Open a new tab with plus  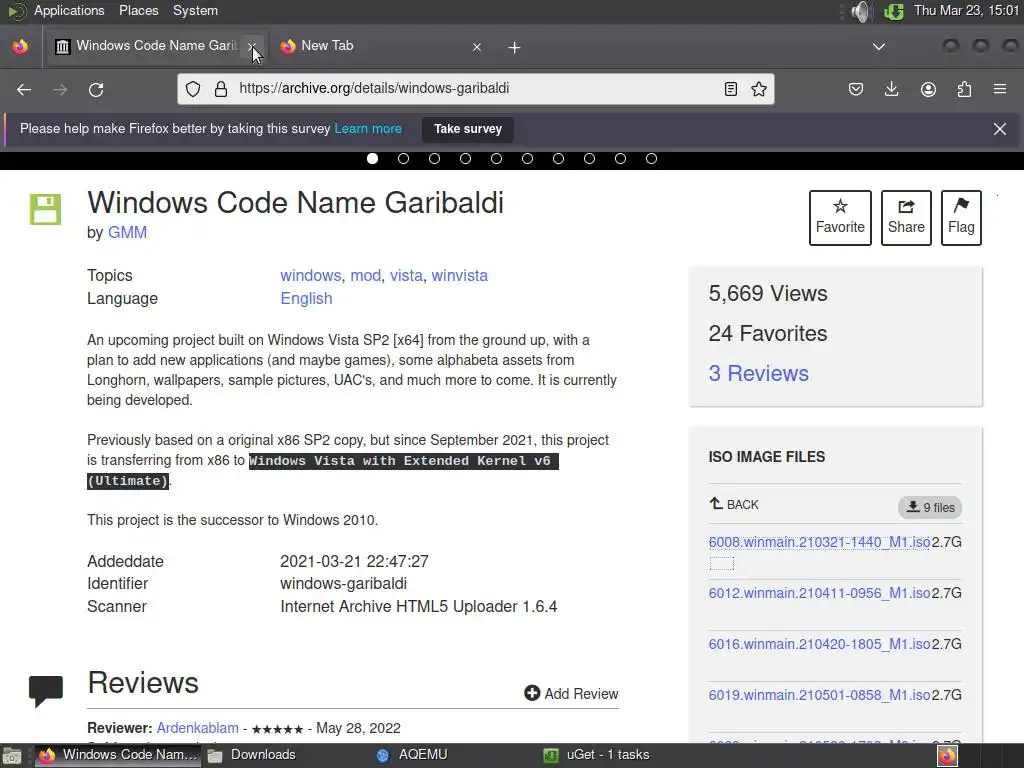coord(515,48)
